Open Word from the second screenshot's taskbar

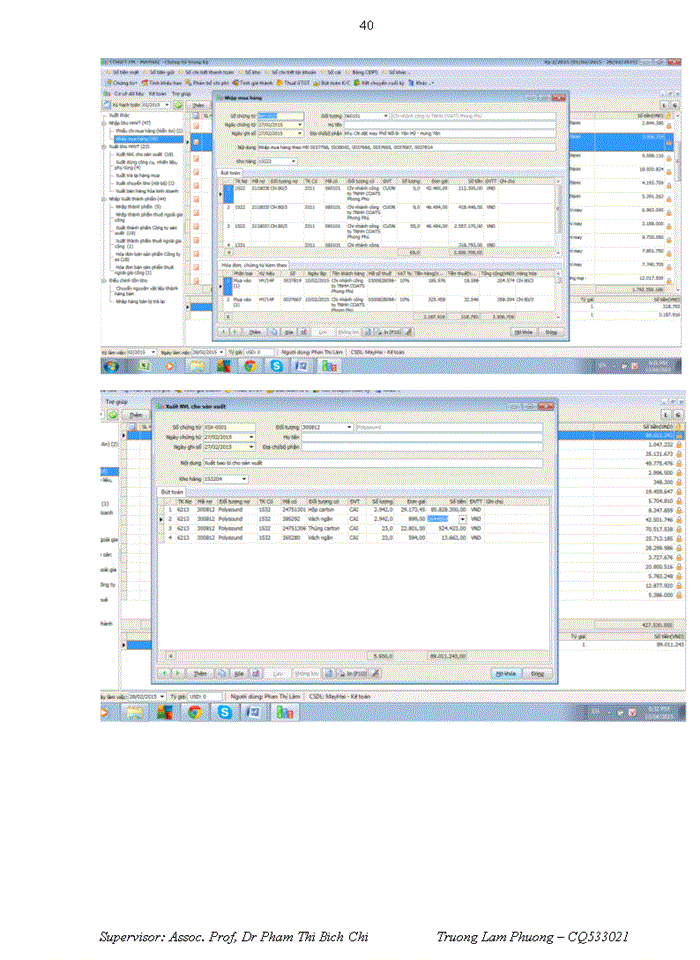tap(253, 712)
